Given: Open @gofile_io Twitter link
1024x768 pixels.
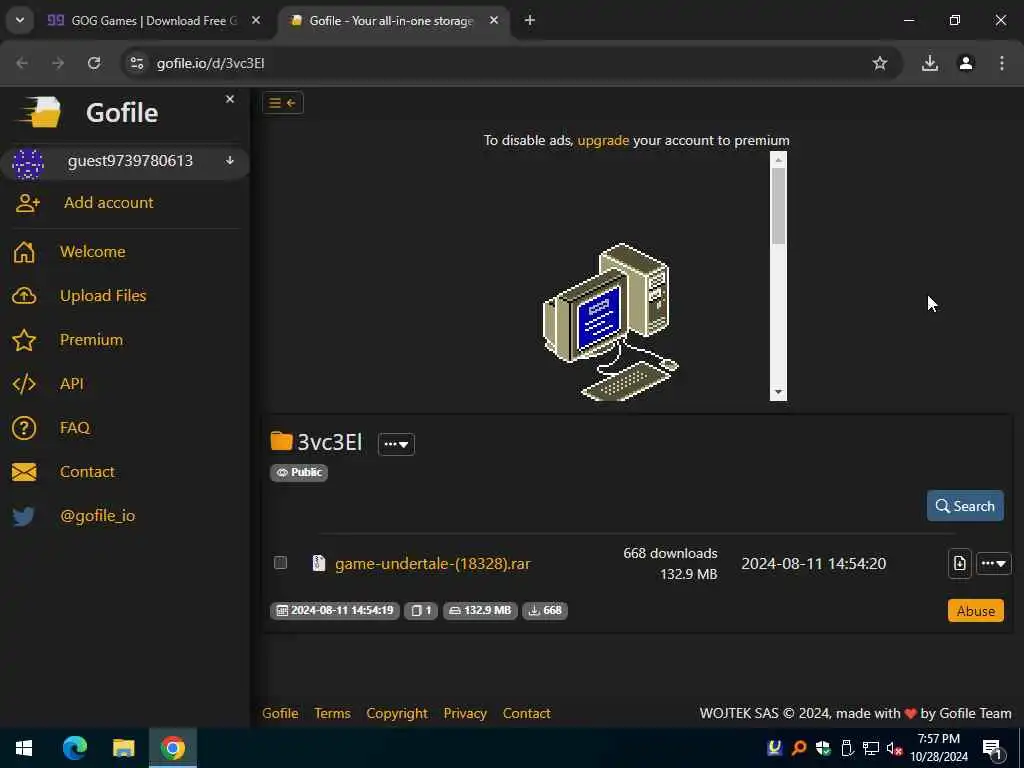Looking at the screenshot, I should click(97, 516).
